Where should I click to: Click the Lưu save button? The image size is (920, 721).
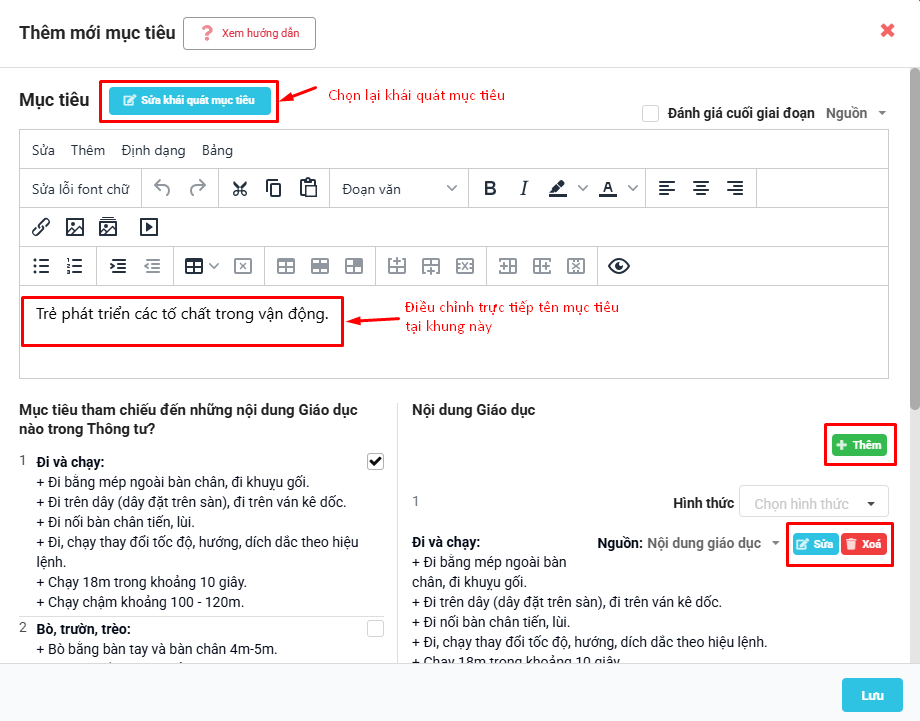(872, 695)
